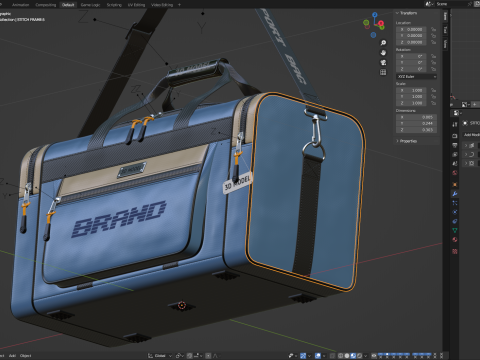The width and height of the screenshot is (480, 360).
Task: Select rendered viewport shading
Action: click(x=359, y=356)
